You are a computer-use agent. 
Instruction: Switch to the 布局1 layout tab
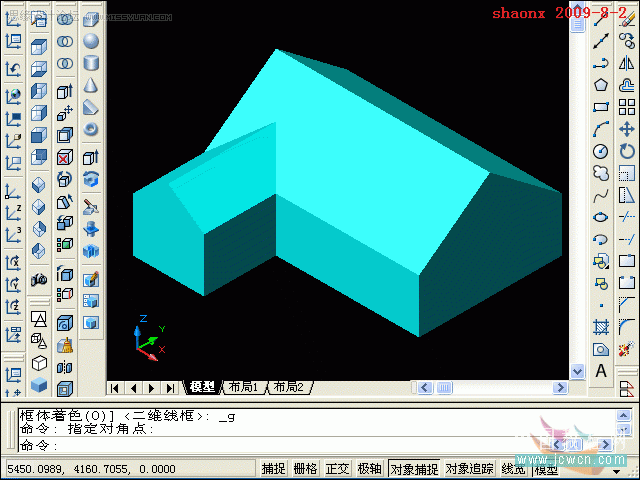pyautogui.click(x=243, y=387)
